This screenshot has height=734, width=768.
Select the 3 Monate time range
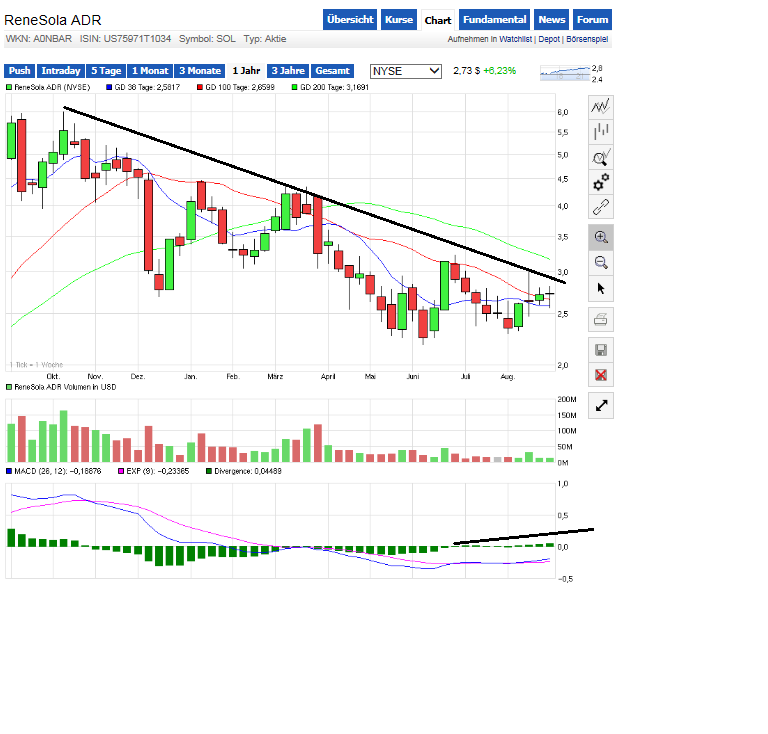click(x=200, y=71)
